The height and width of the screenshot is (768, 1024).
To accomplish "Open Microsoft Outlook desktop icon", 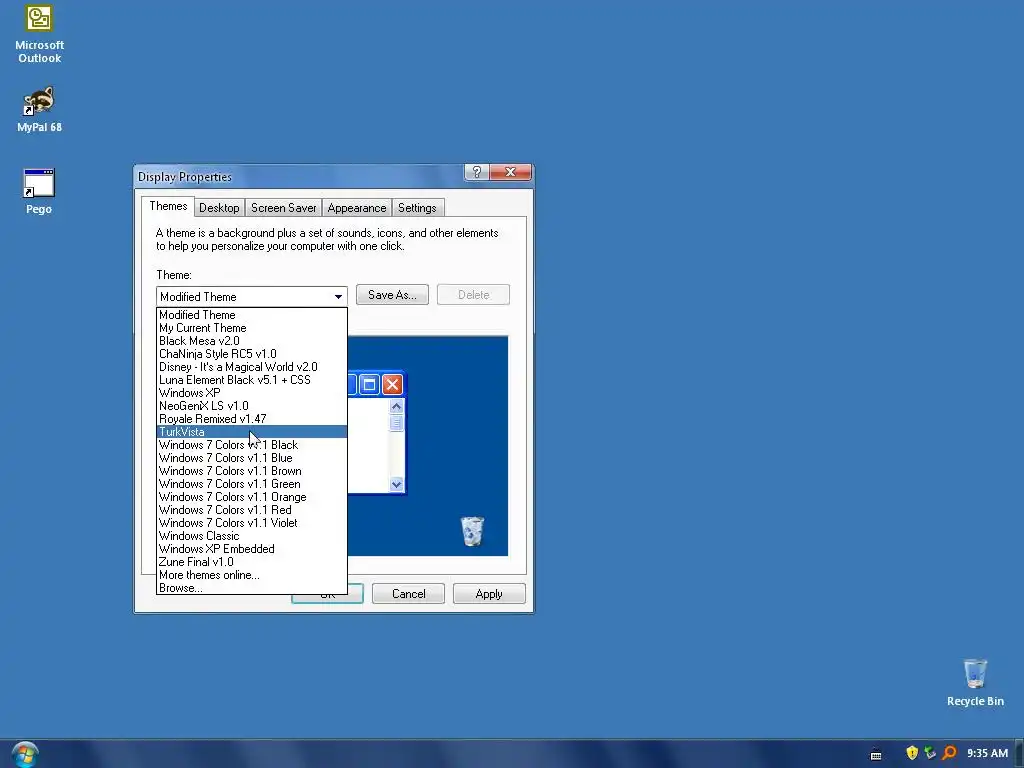I will [39, 34].
